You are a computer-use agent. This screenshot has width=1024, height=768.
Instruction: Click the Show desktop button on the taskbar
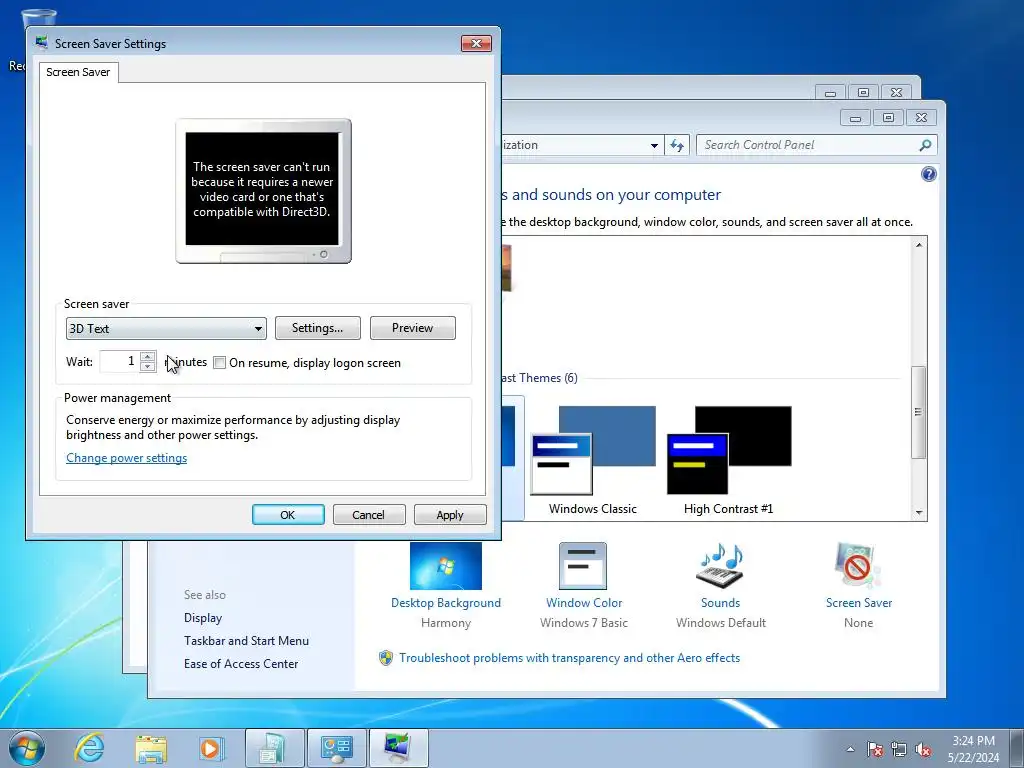pyautogui.click(x=1017, y=748)
